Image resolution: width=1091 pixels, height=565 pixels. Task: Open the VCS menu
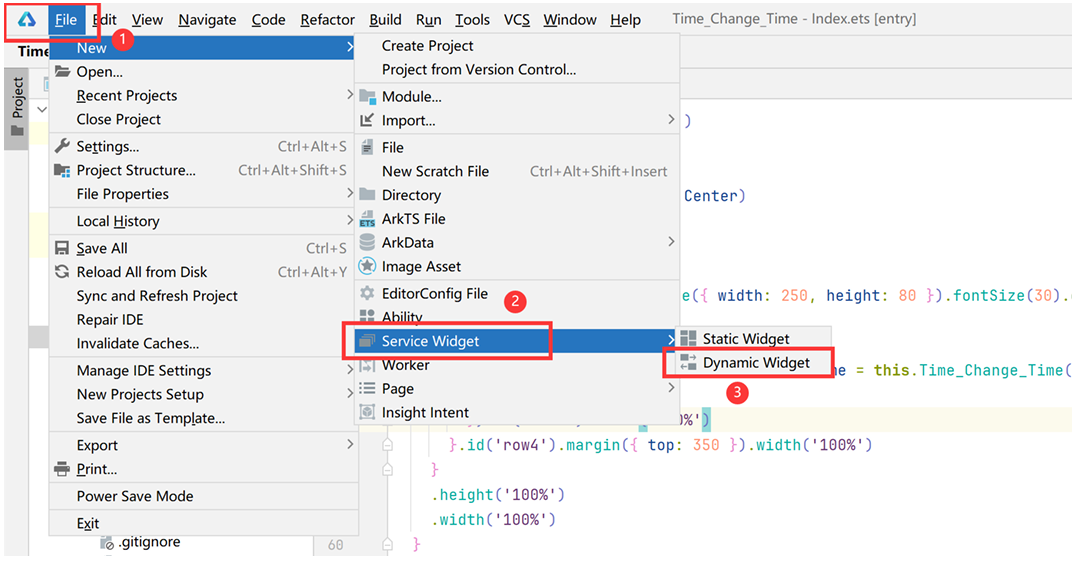coord(516,20)
